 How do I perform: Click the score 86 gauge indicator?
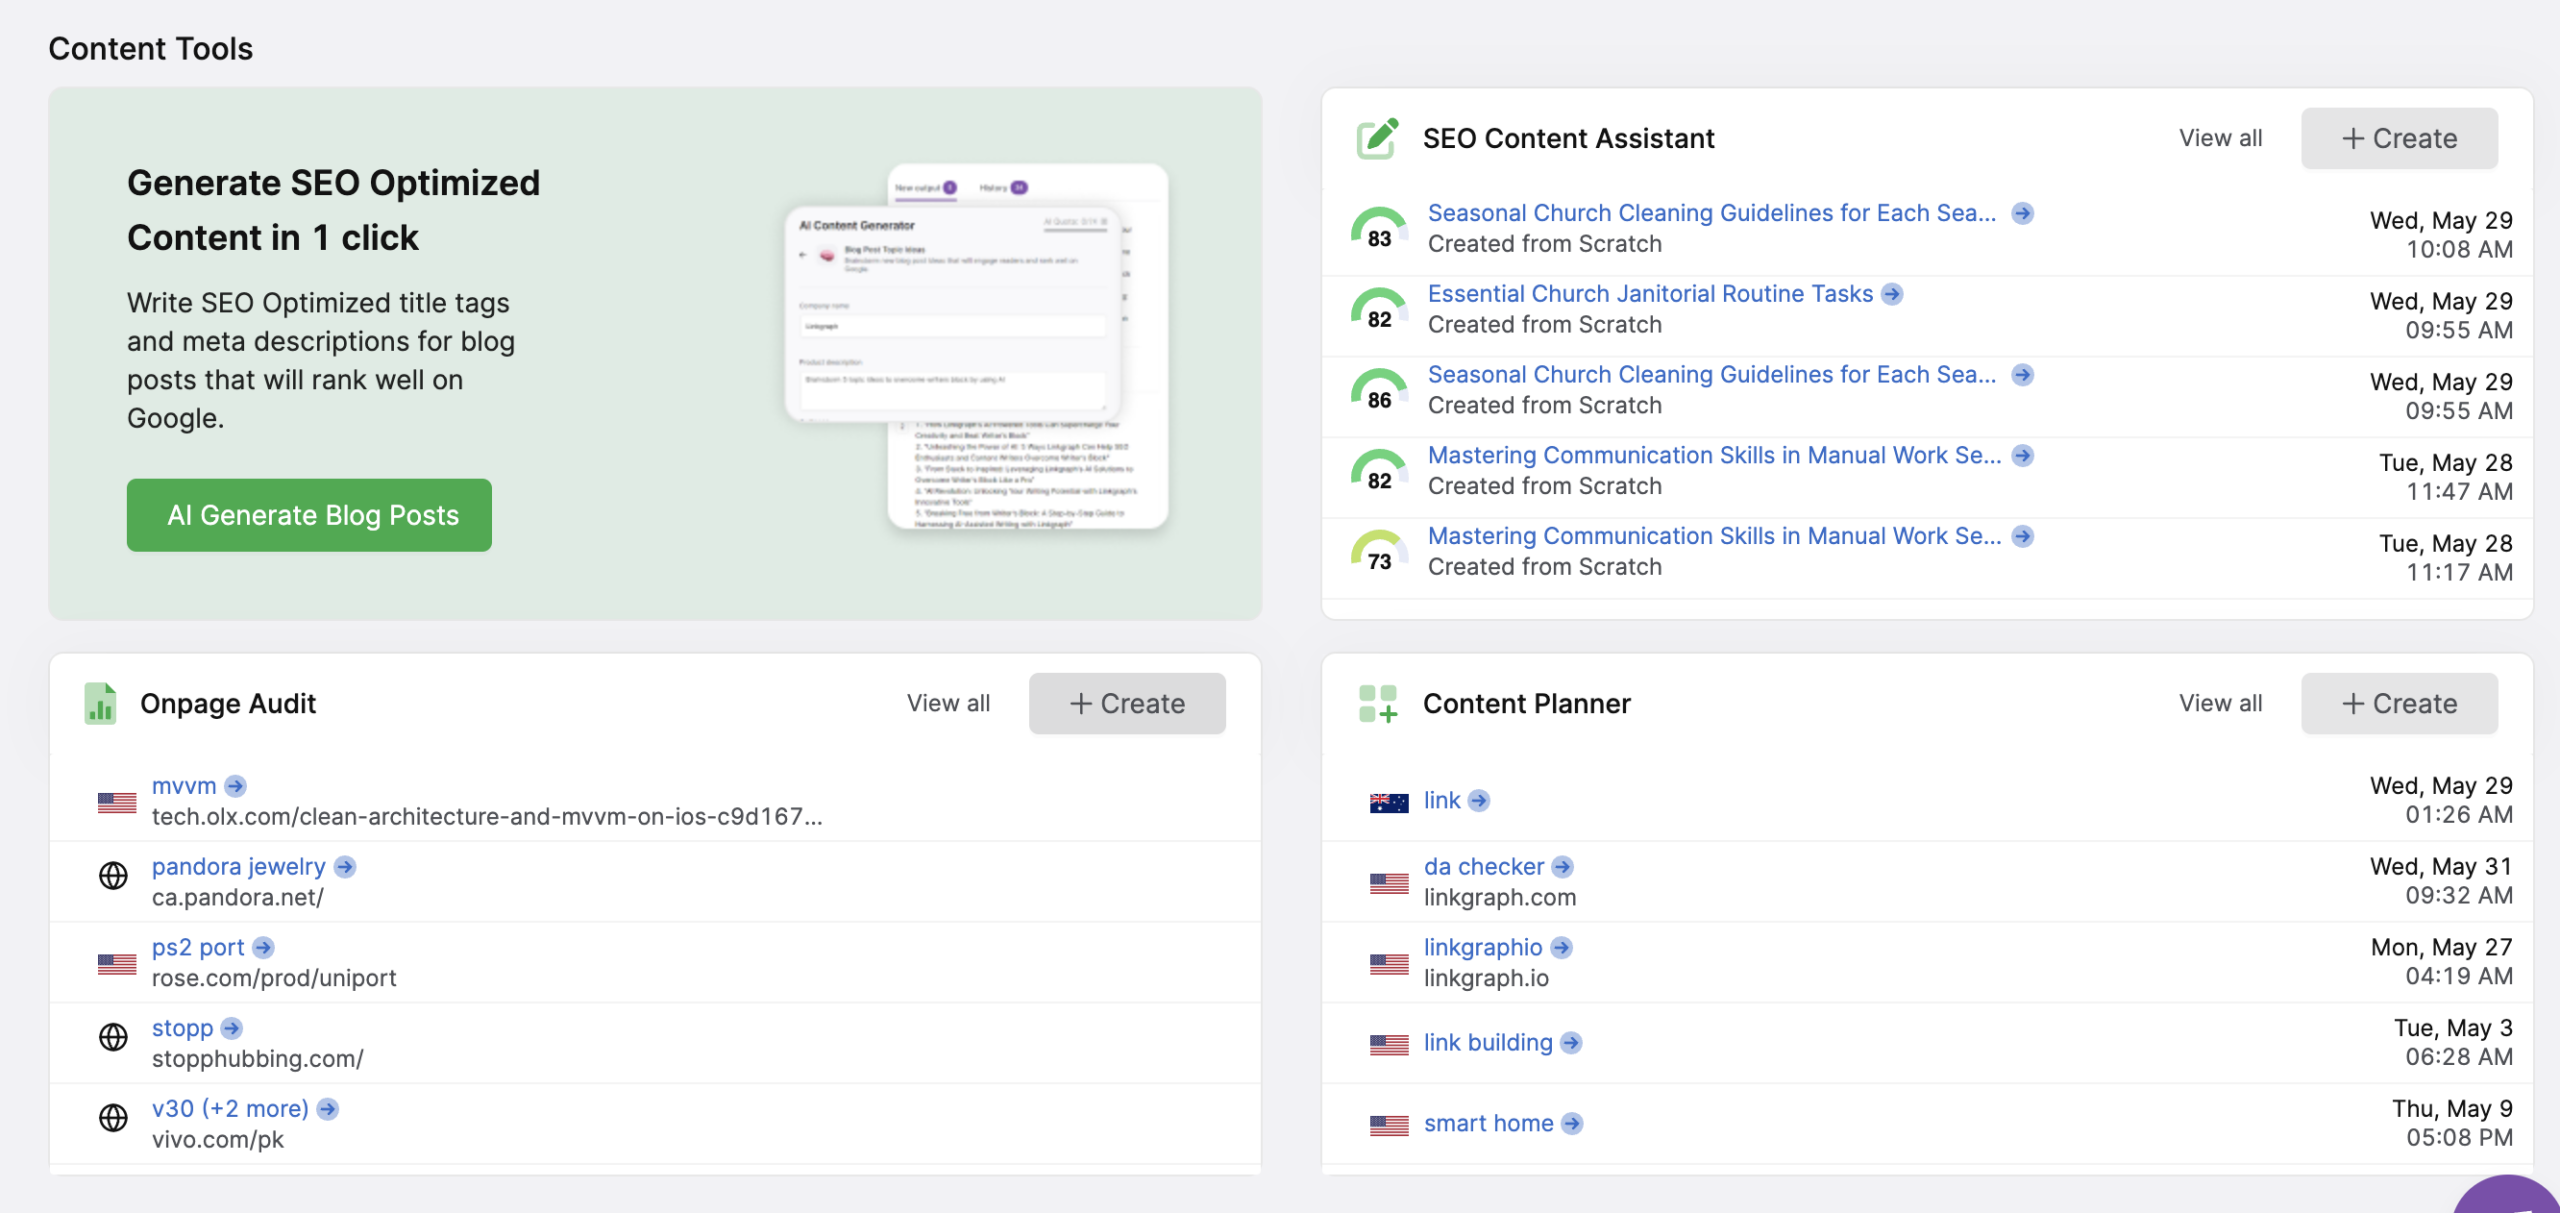click(1379, 390)
